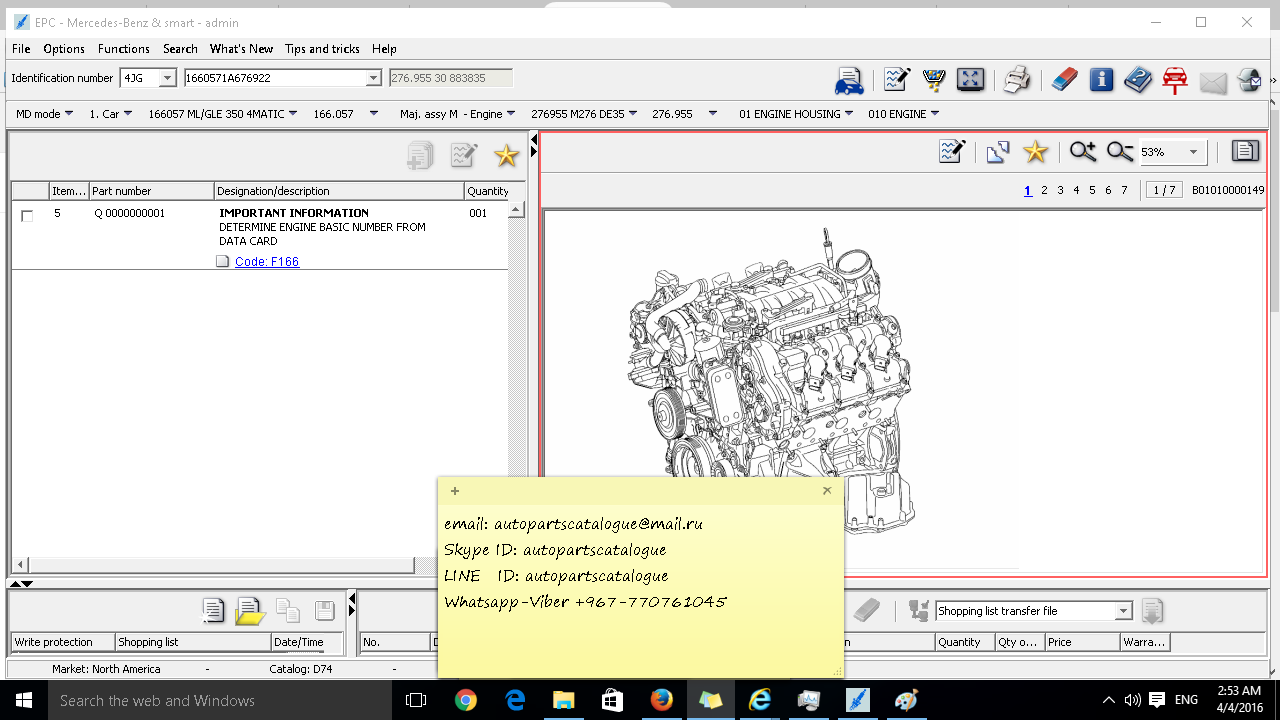Click the star icon above engine illustration
The width and height of the screenshot is (1280, 720).
pyautogui.click(x=1035, y=151)
